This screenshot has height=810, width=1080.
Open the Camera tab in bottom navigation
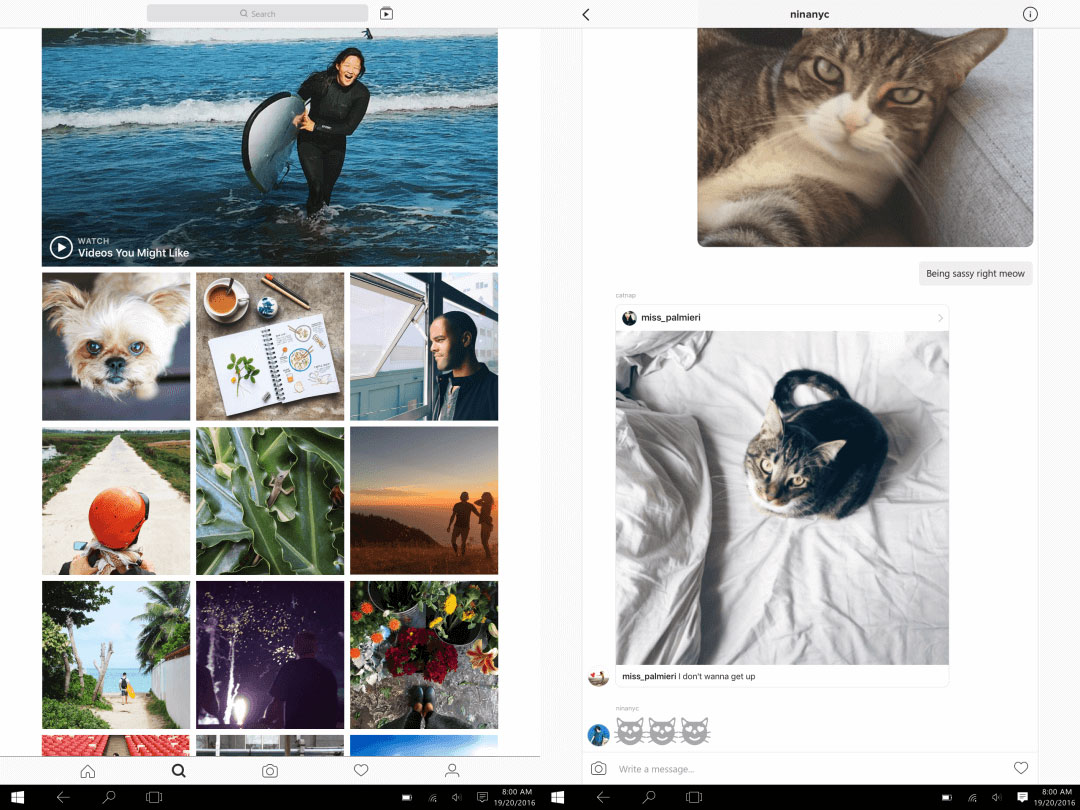270,771
